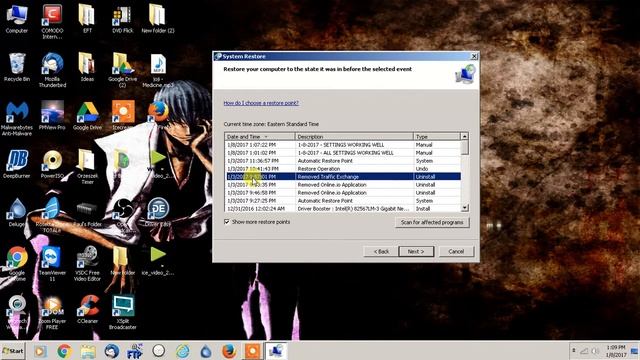Click the System Restore taskbar button
The image size is (640, 360).
click(x=276, y=351)
